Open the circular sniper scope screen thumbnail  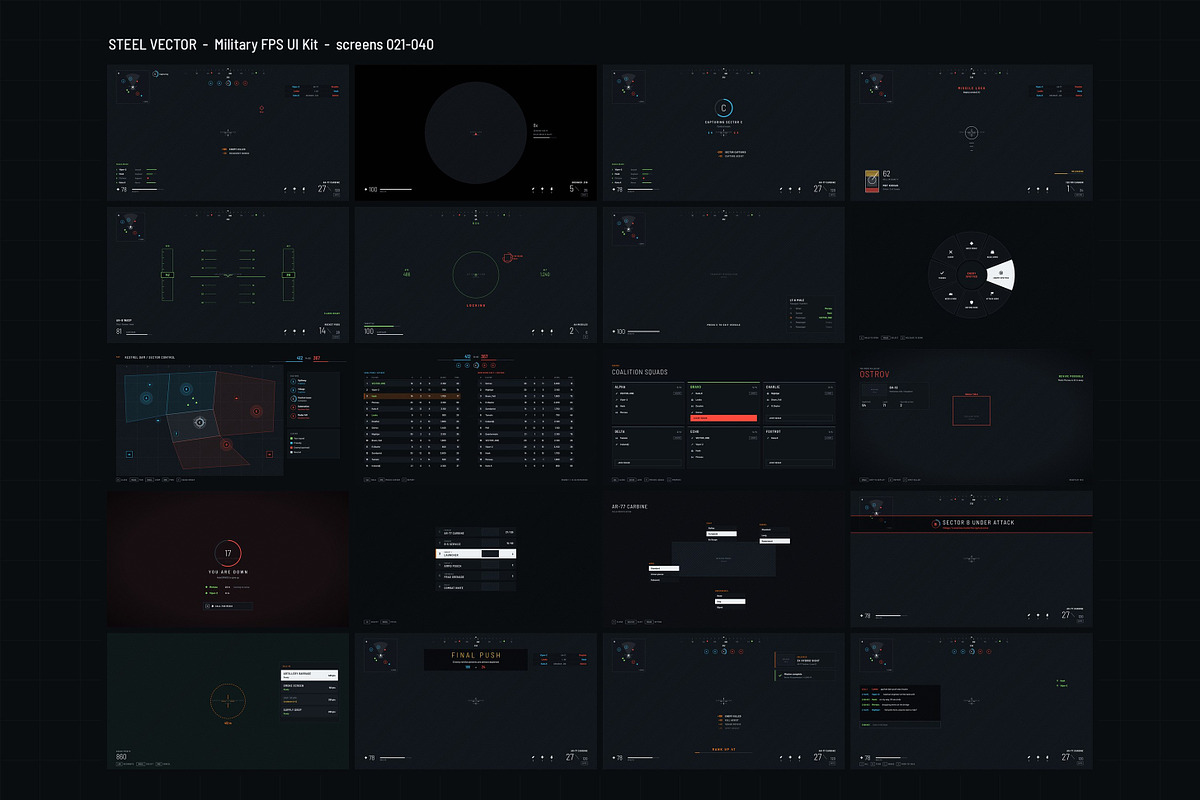[x=477, y=131]
